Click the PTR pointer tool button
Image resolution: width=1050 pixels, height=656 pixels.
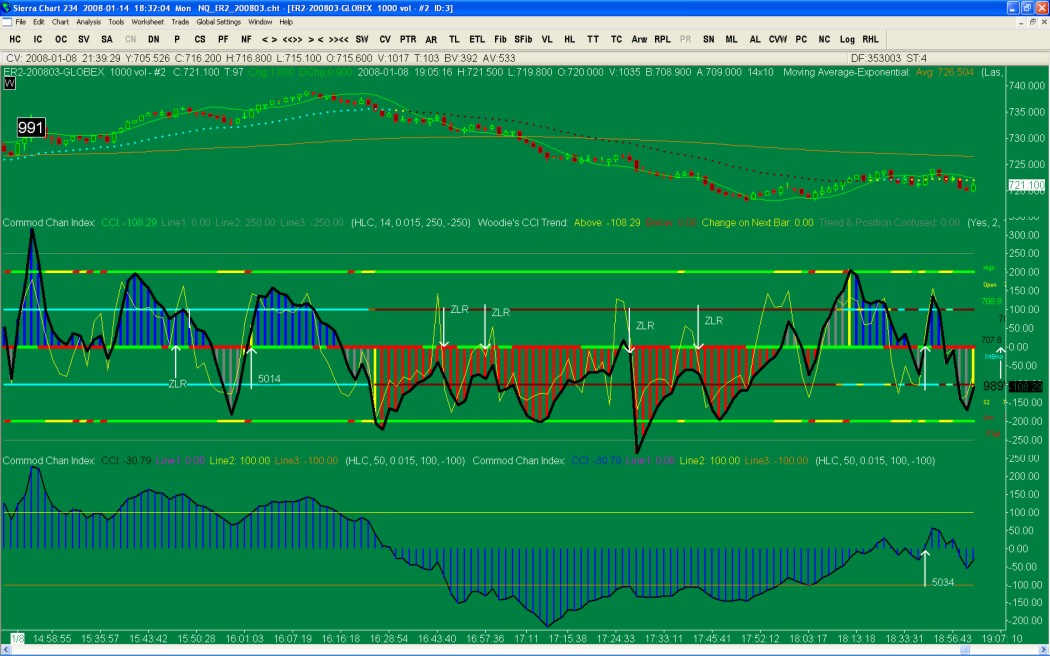coord(408,39)
